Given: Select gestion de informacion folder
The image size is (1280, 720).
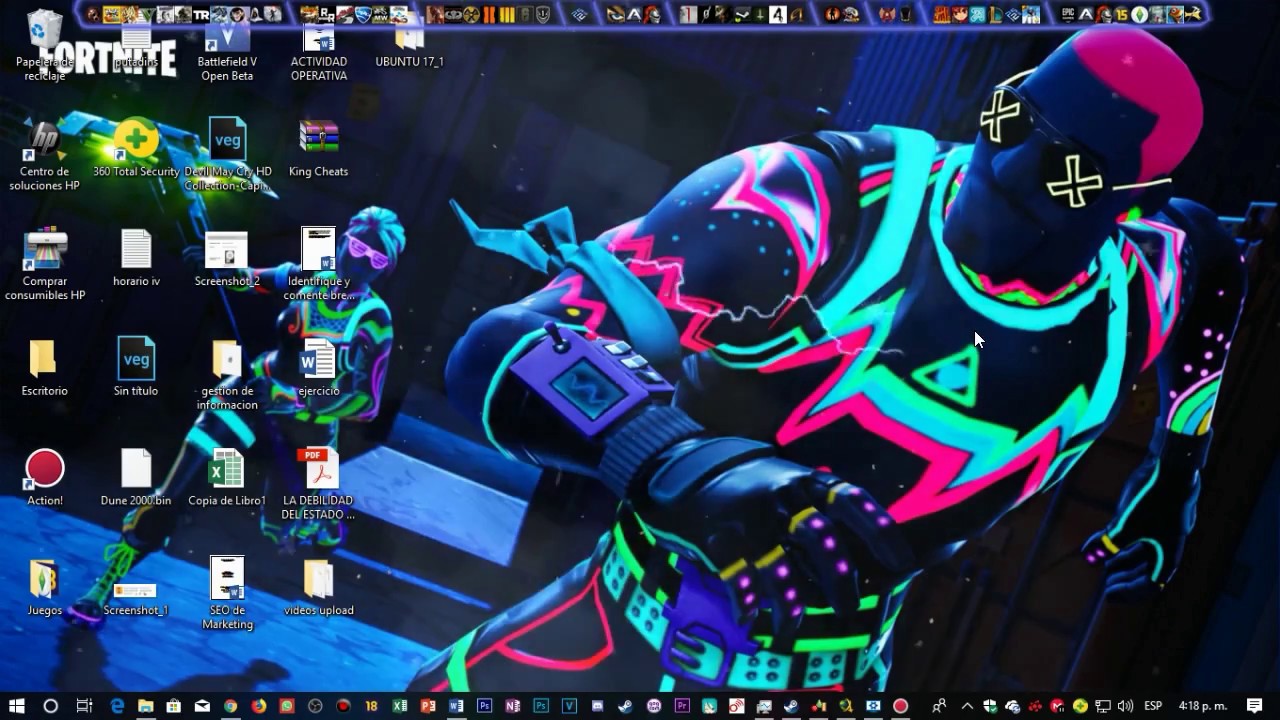Looking at the screenshot, I should click(x=227, y=375).
